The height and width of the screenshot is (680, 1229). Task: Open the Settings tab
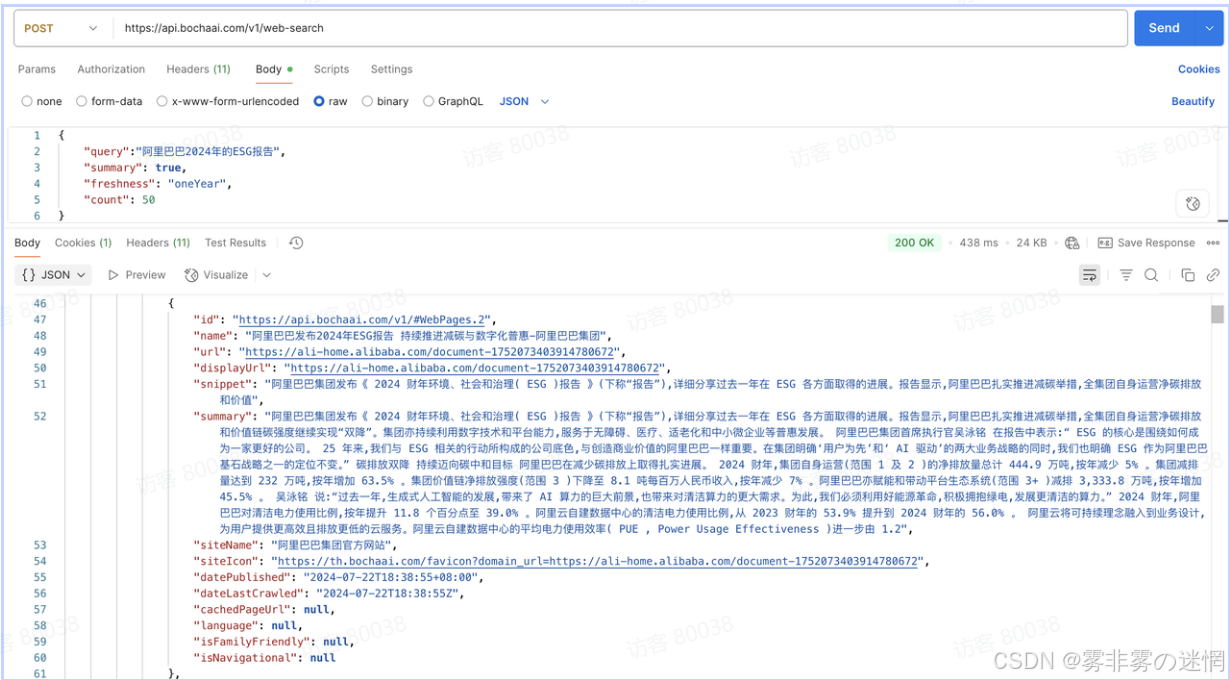(x=391, y=69)
